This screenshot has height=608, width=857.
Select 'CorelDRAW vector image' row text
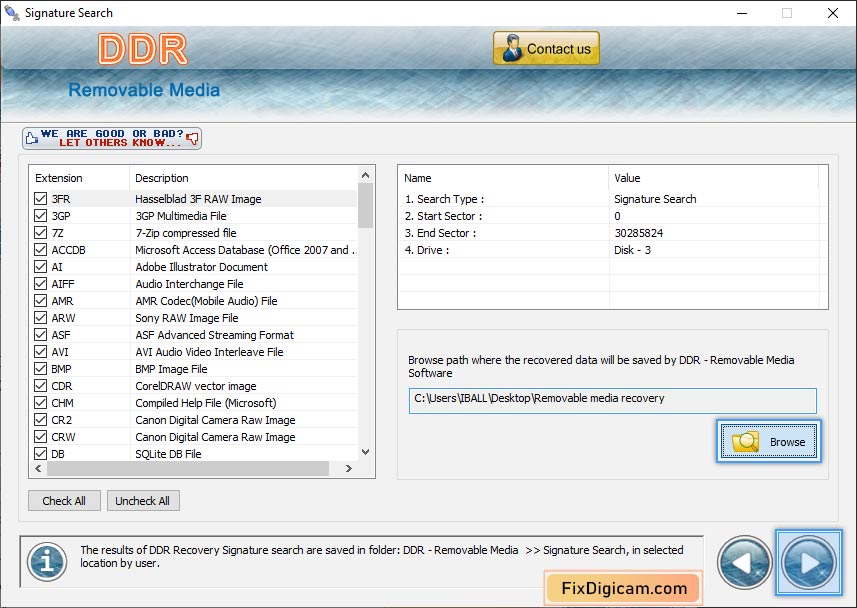pyautogui.click(x=196, y=385)
